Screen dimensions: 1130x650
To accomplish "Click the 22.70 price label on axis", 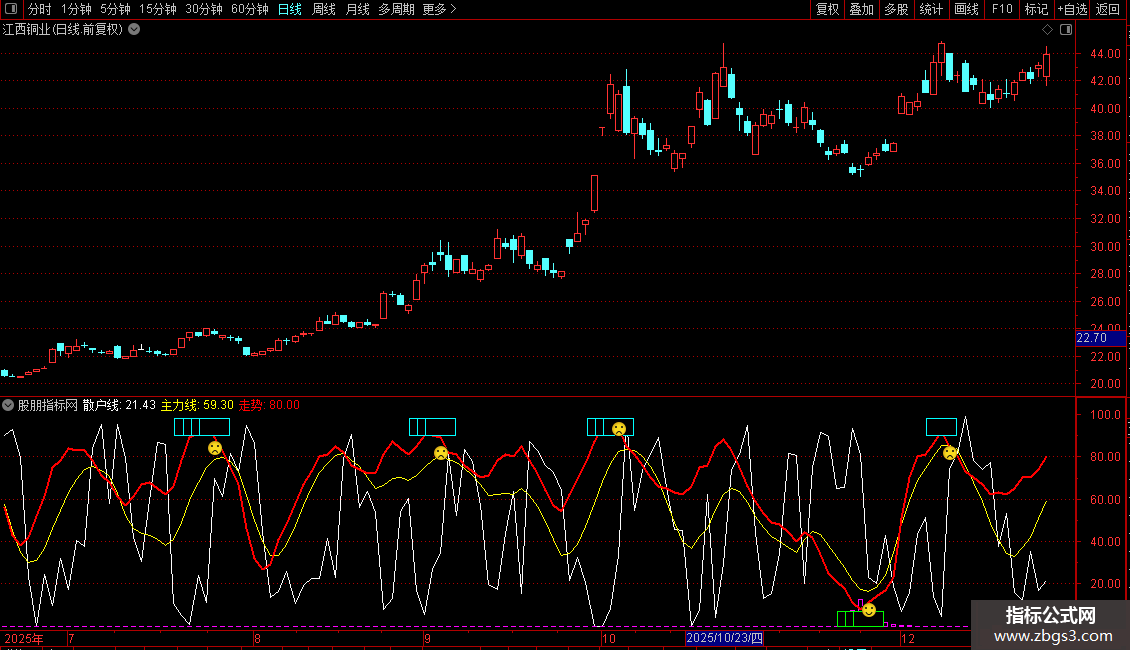I will tap(1100, 338).
